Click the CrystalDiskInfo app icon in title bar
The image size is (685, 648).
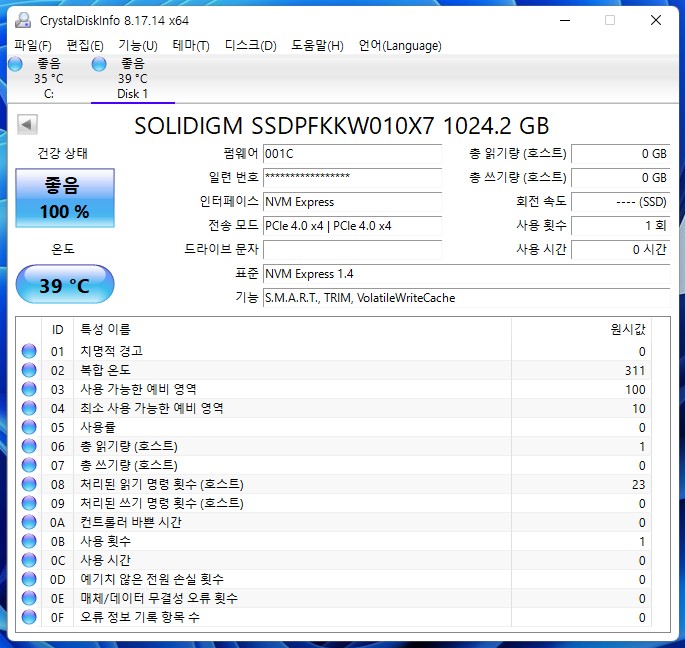coord(23,21)
